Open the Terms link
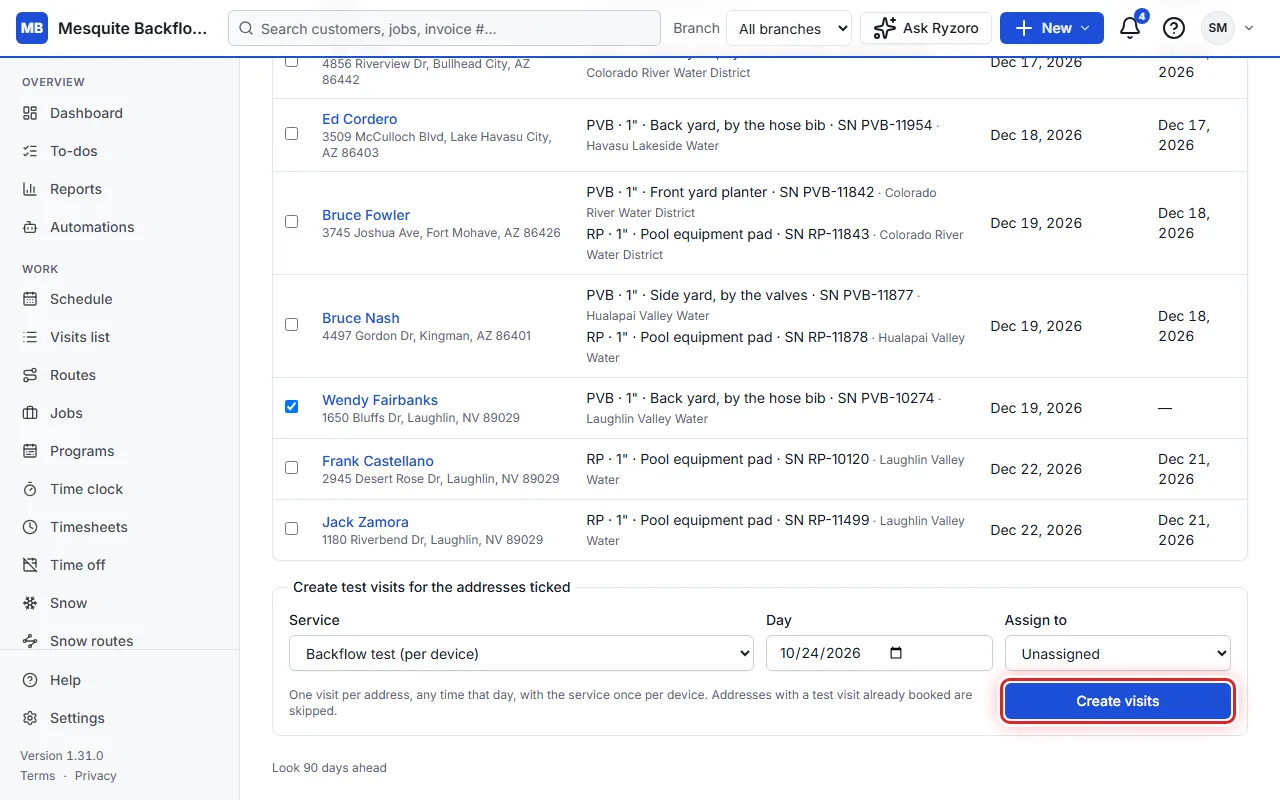This screenshot has height=800, width=1280. pyautogui.click(x=38, y=776)
